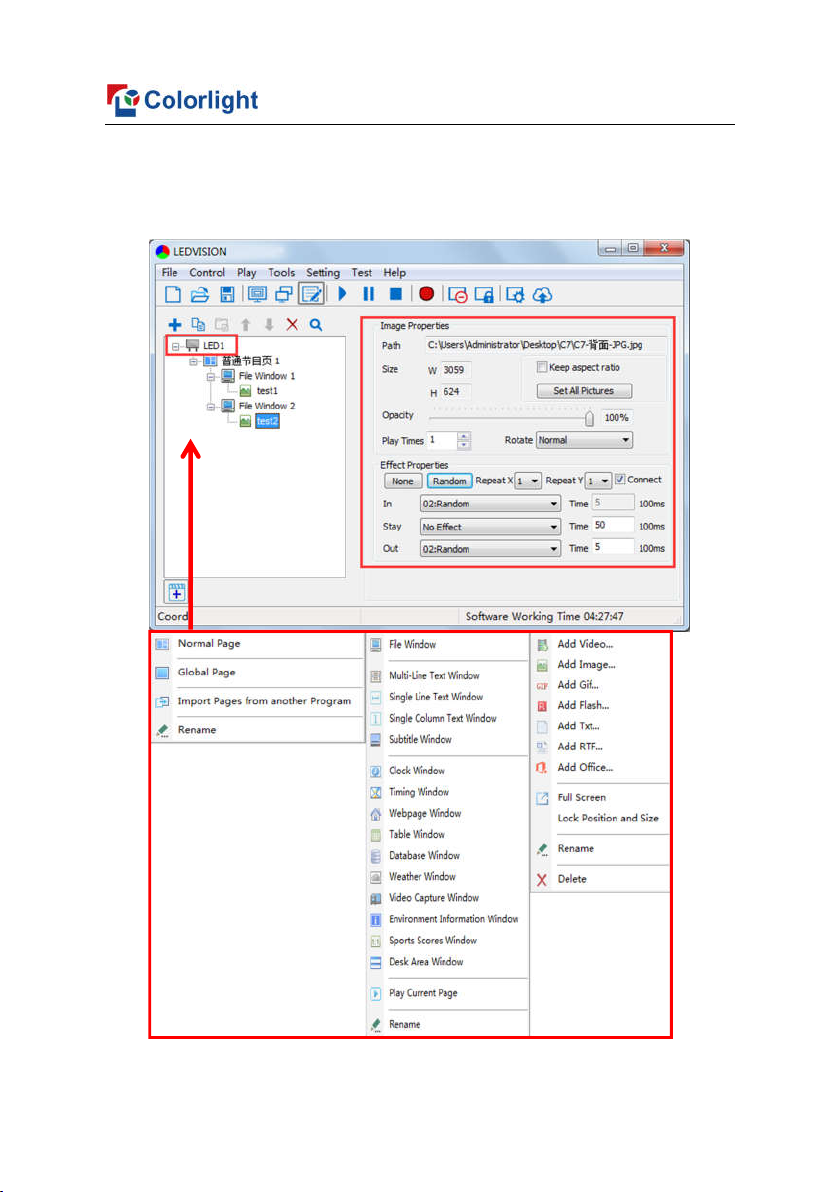Open the Play menu
Screen dimensions: 840x1192
click(246, 272)
